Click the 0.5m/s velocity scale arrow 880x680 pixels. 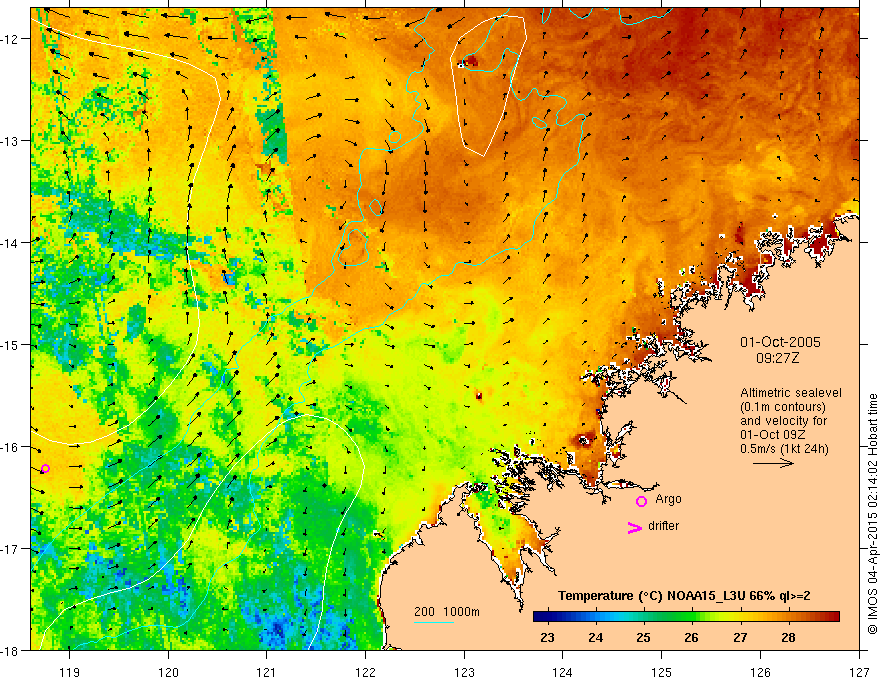[773, 463]
